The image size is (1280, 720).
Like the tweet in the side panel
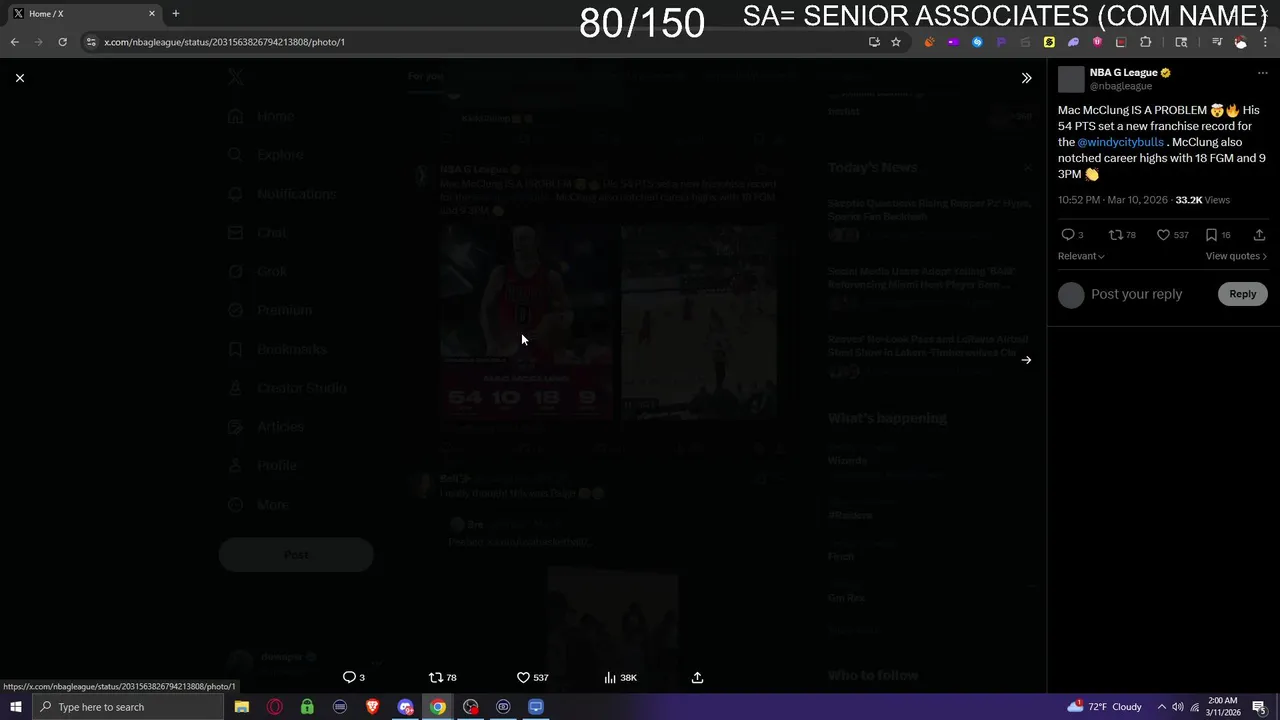coord(1163,235)
